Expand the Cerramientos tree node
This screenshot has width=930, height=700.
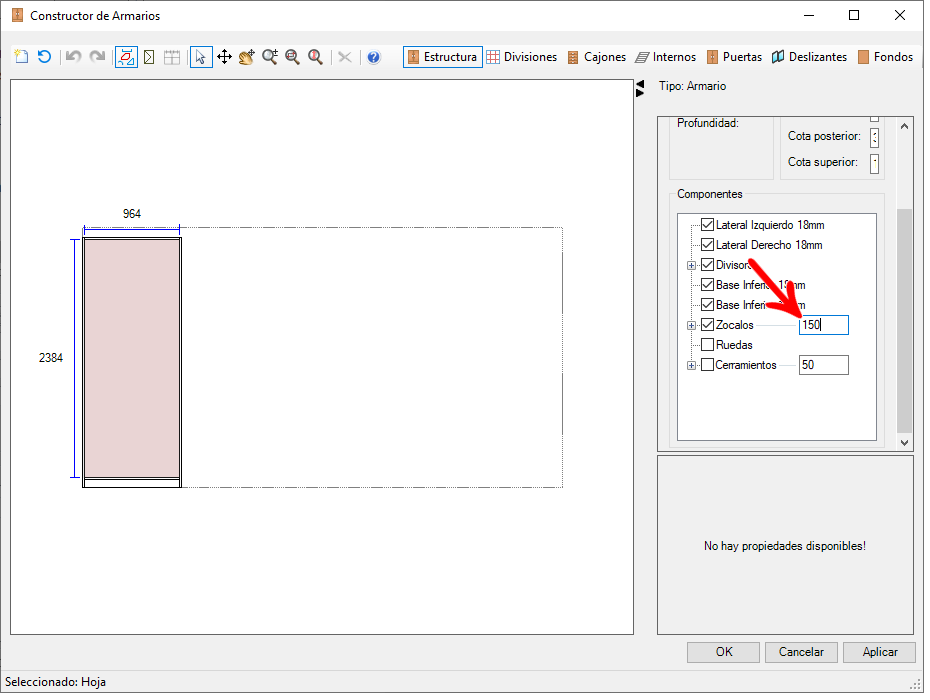pyautogui.click(x=692, y=365)
